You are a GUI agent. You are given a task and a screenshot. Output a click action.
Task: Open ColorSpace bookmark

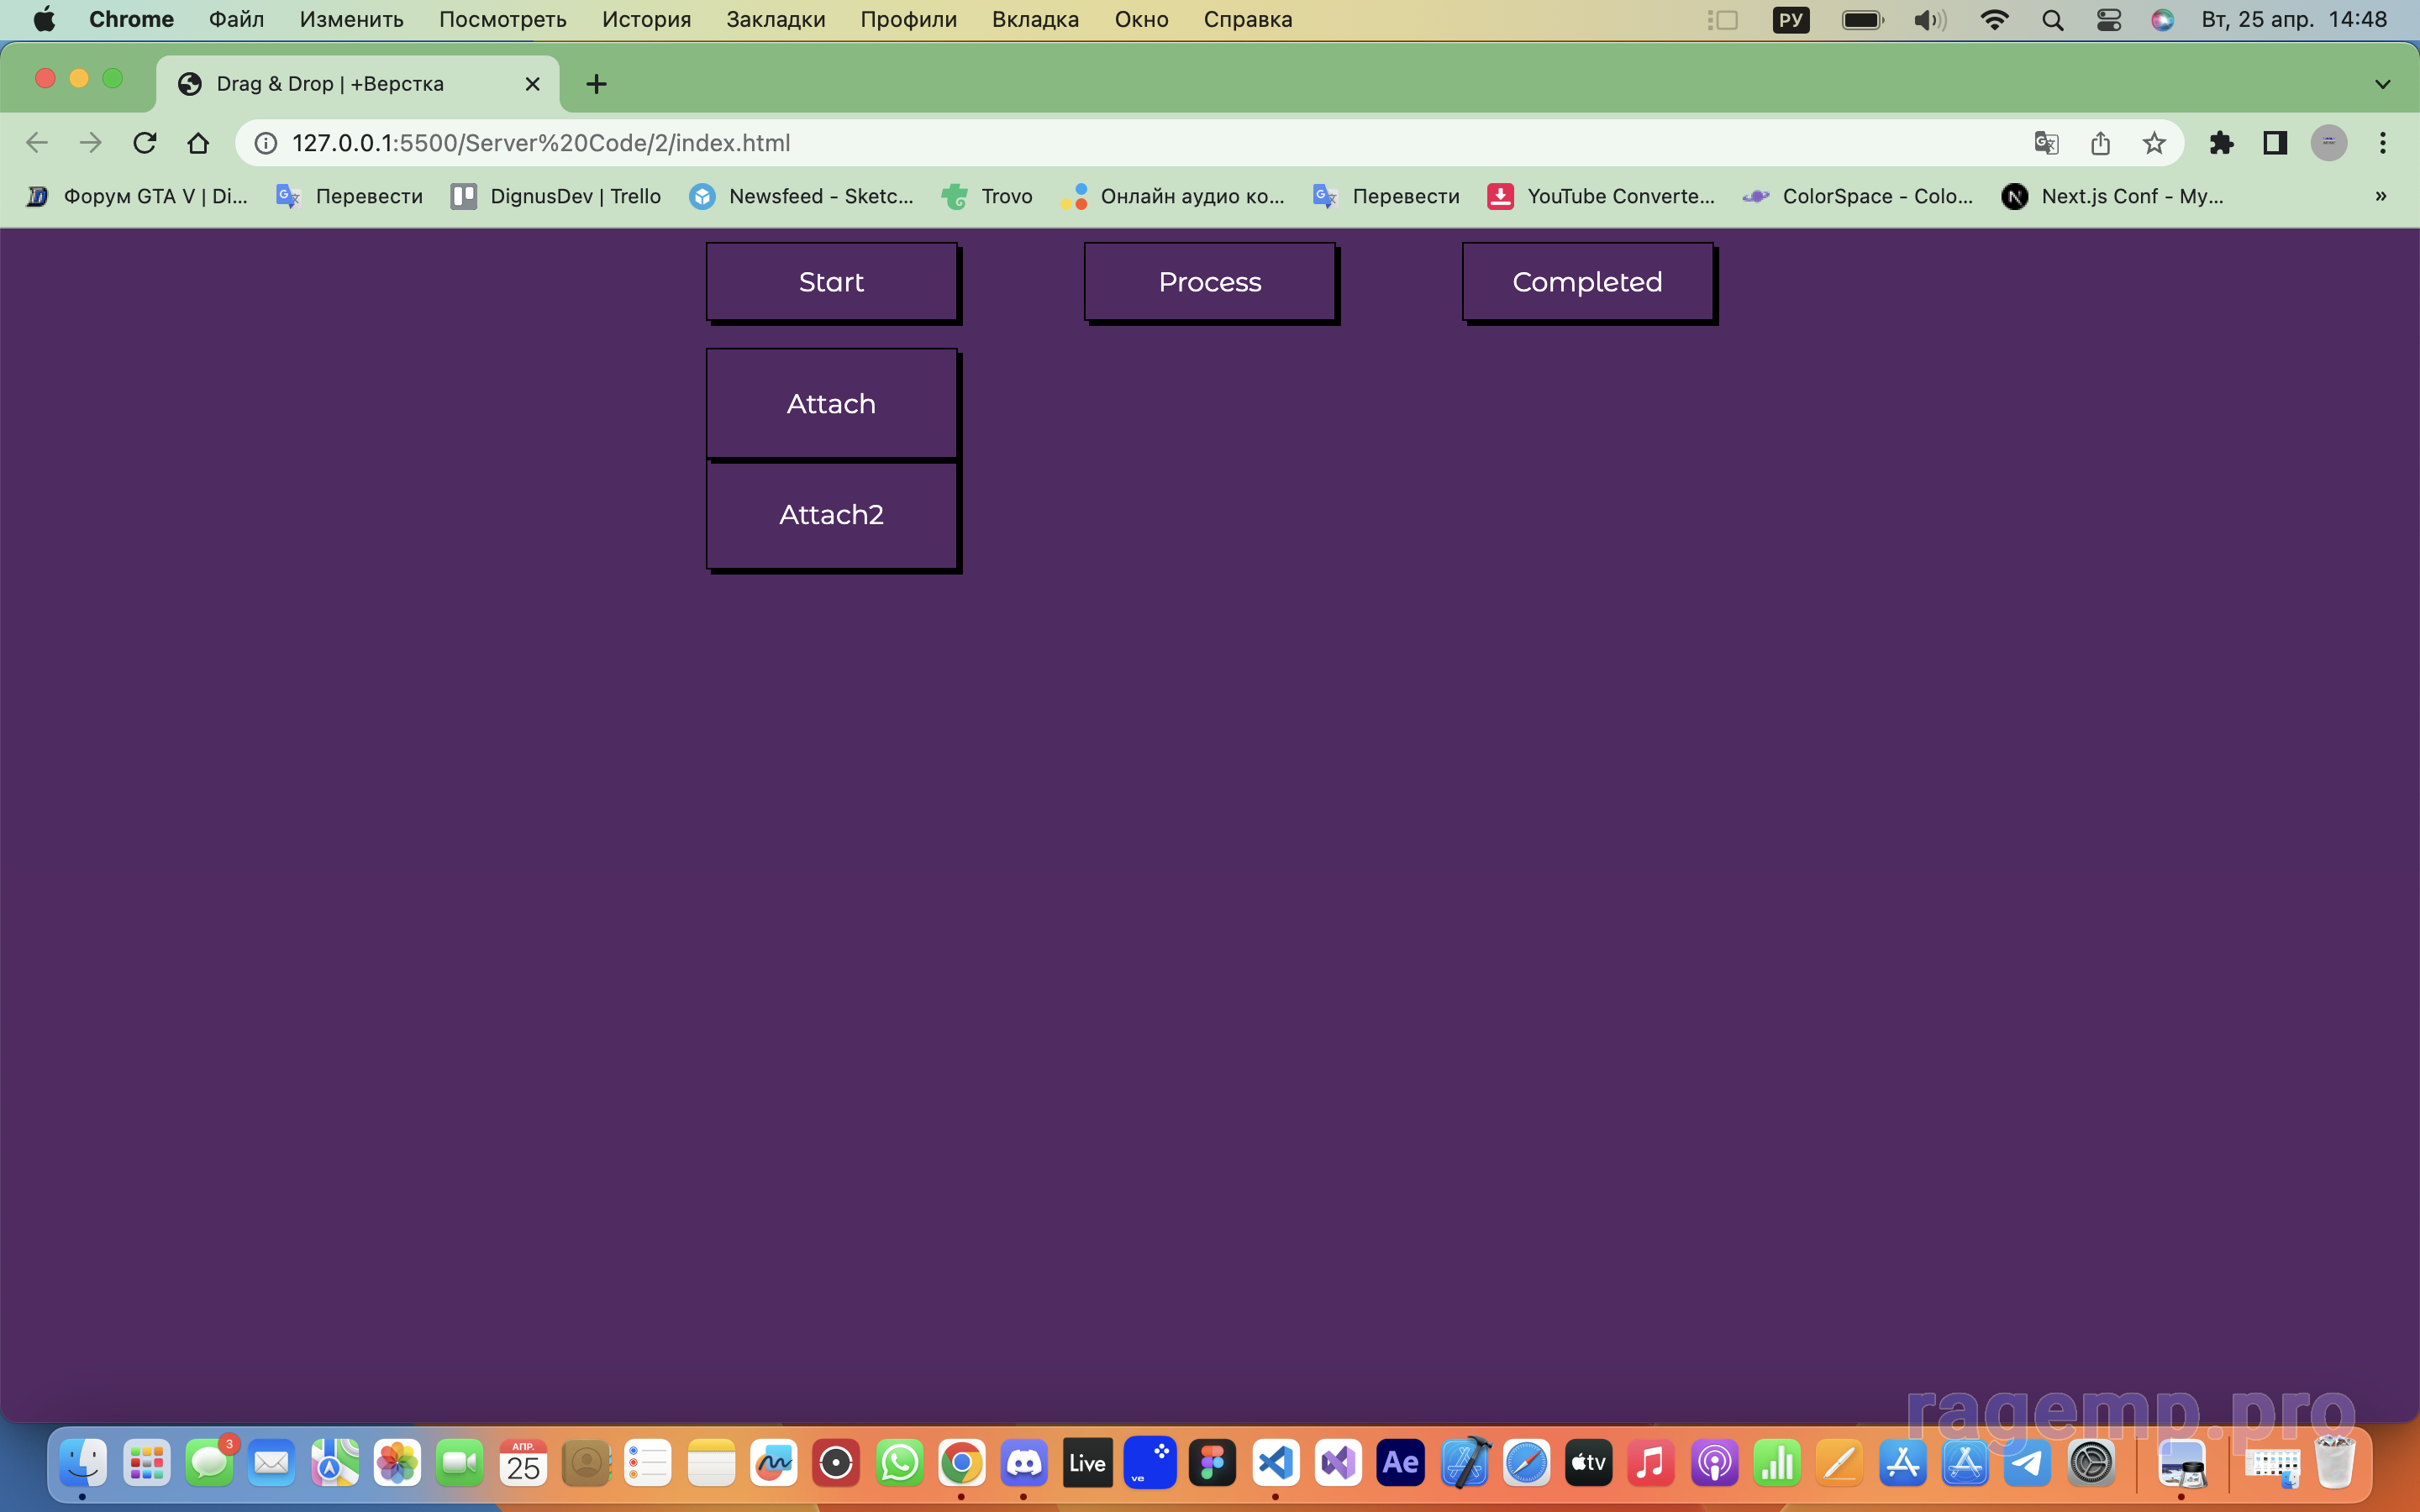pos(1858,196)
